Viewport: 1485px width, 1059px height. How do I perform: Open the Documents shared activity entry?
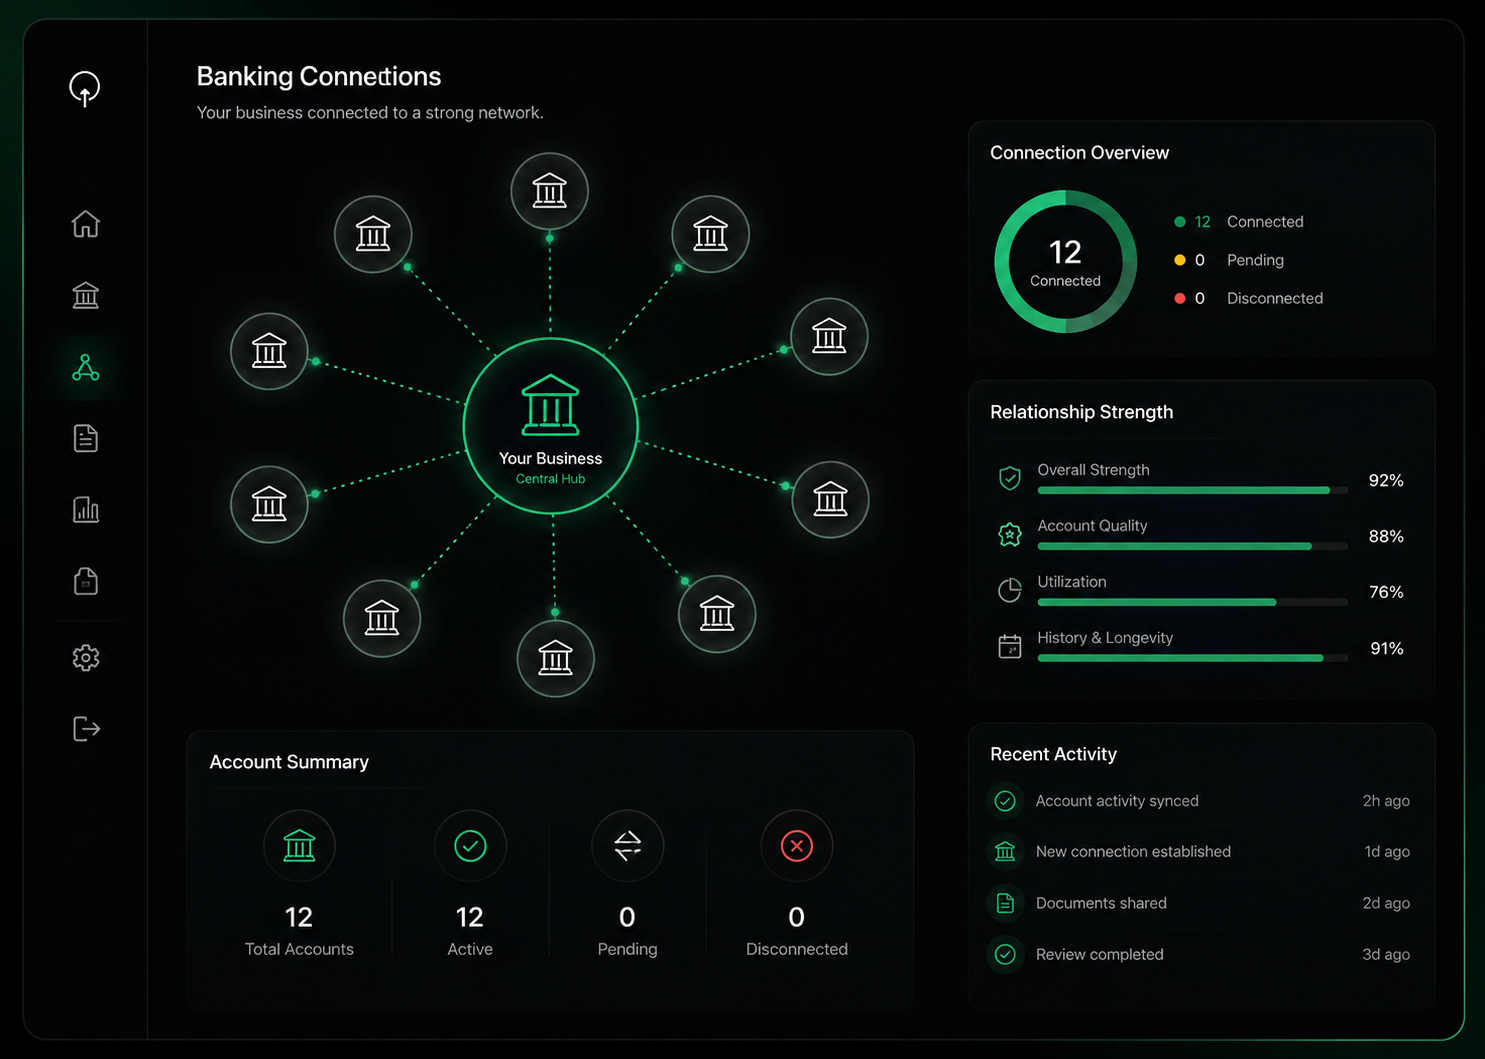tap(1200, 903)
